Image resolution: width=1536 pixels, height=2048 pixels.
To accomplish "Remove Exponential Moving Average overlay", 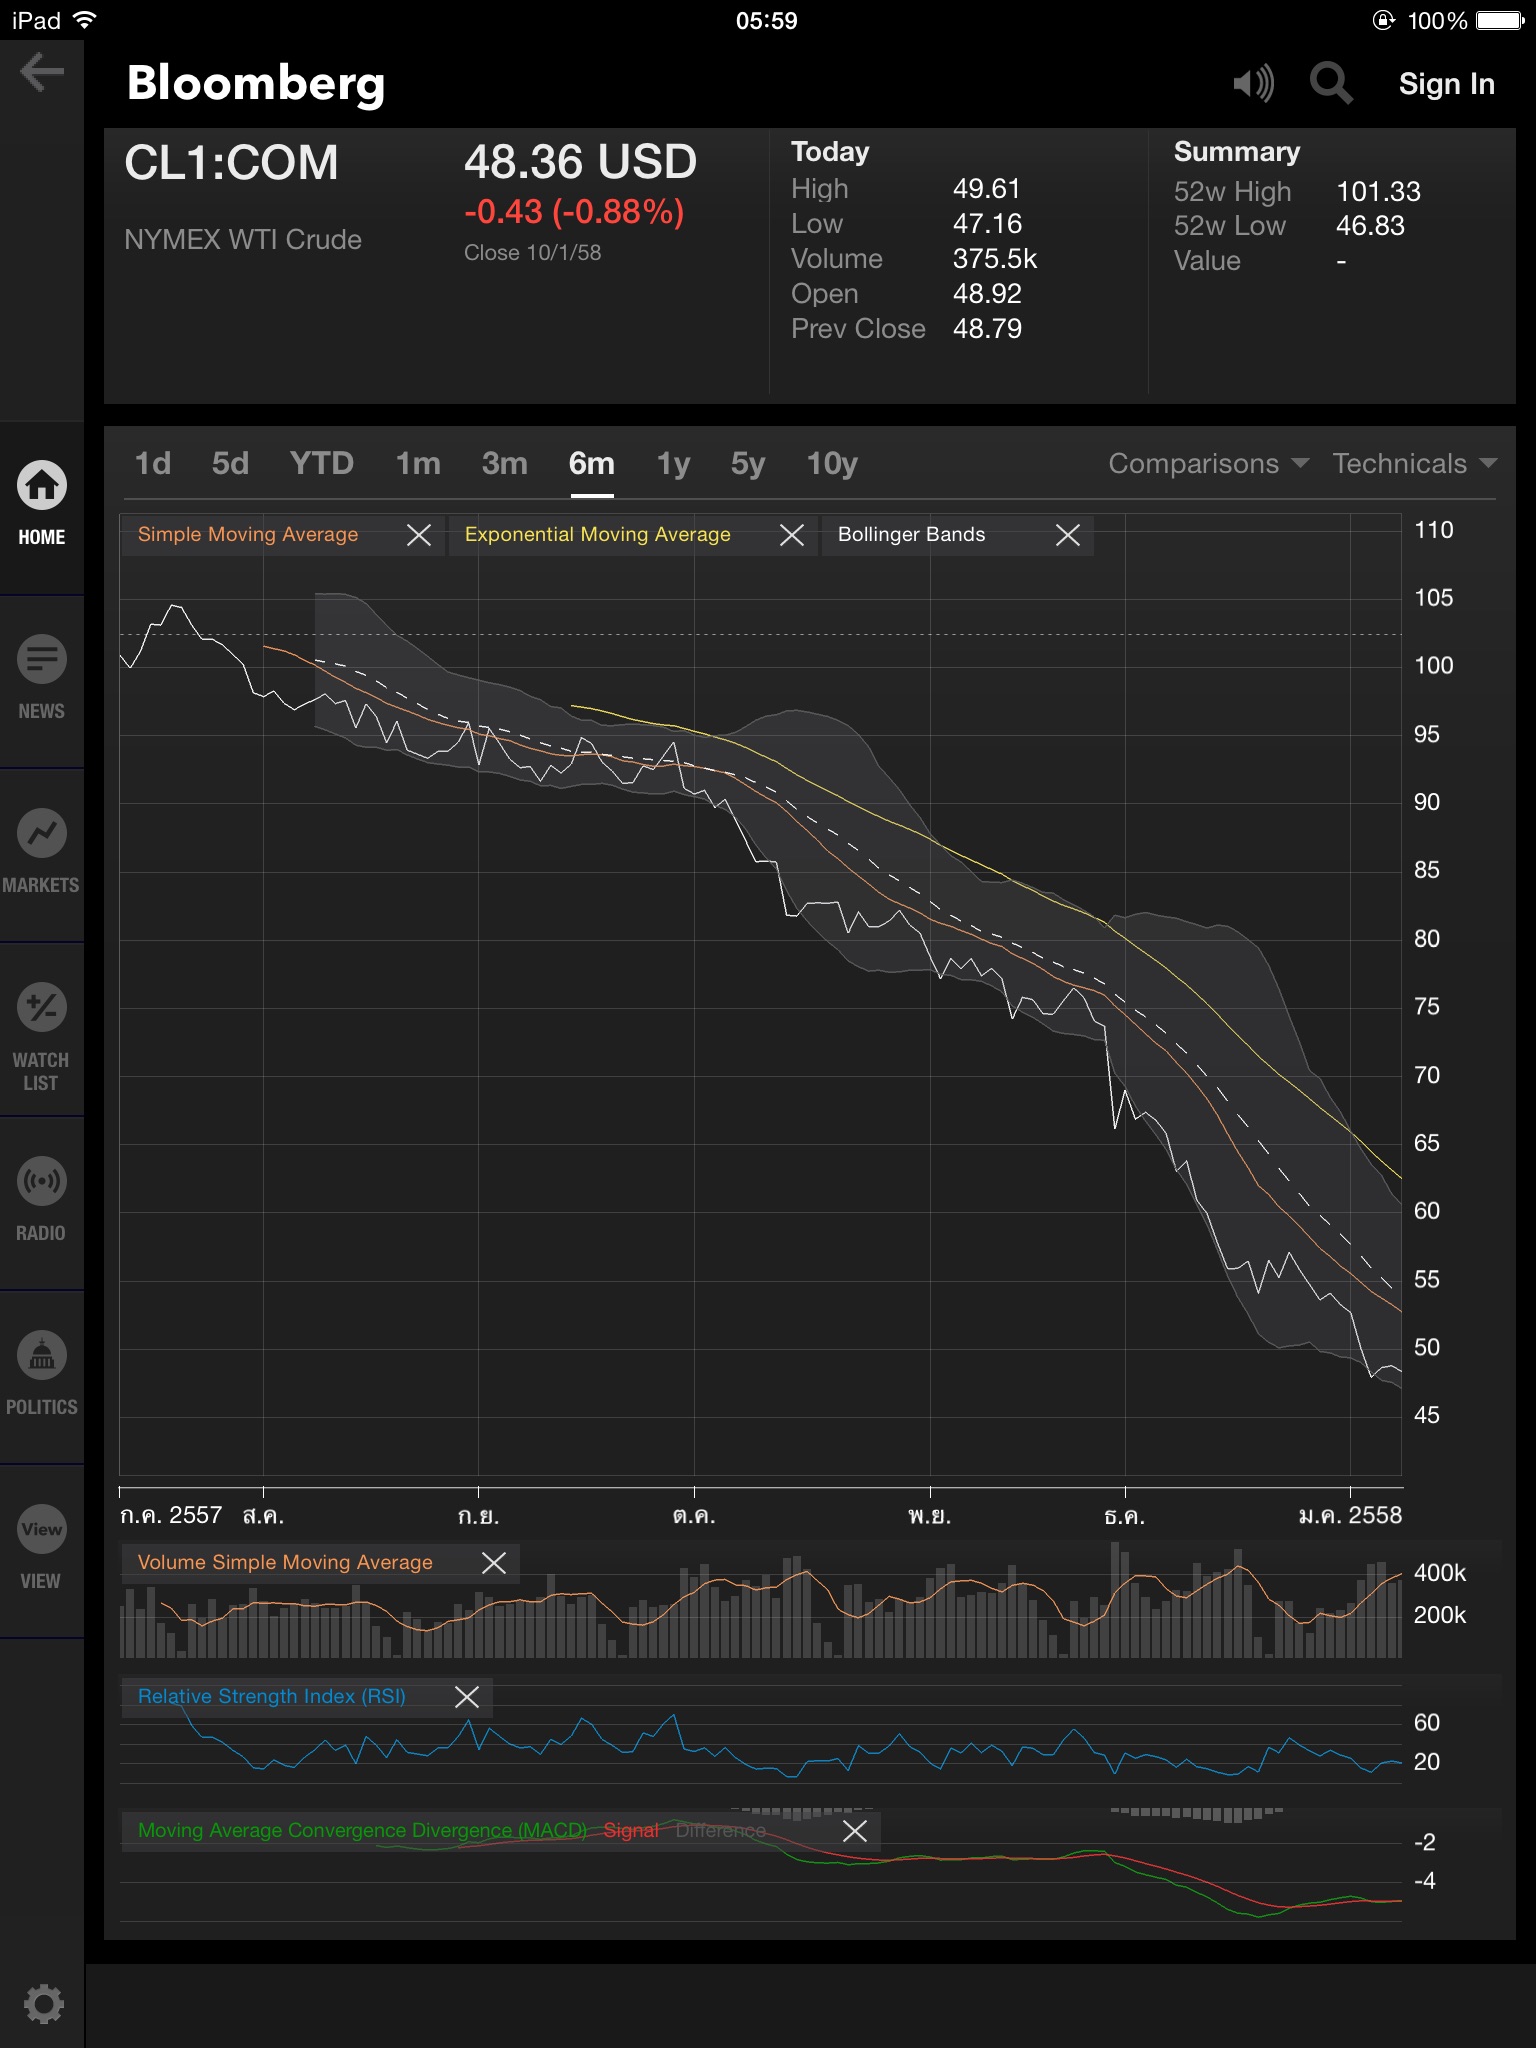I will point(792,535).
